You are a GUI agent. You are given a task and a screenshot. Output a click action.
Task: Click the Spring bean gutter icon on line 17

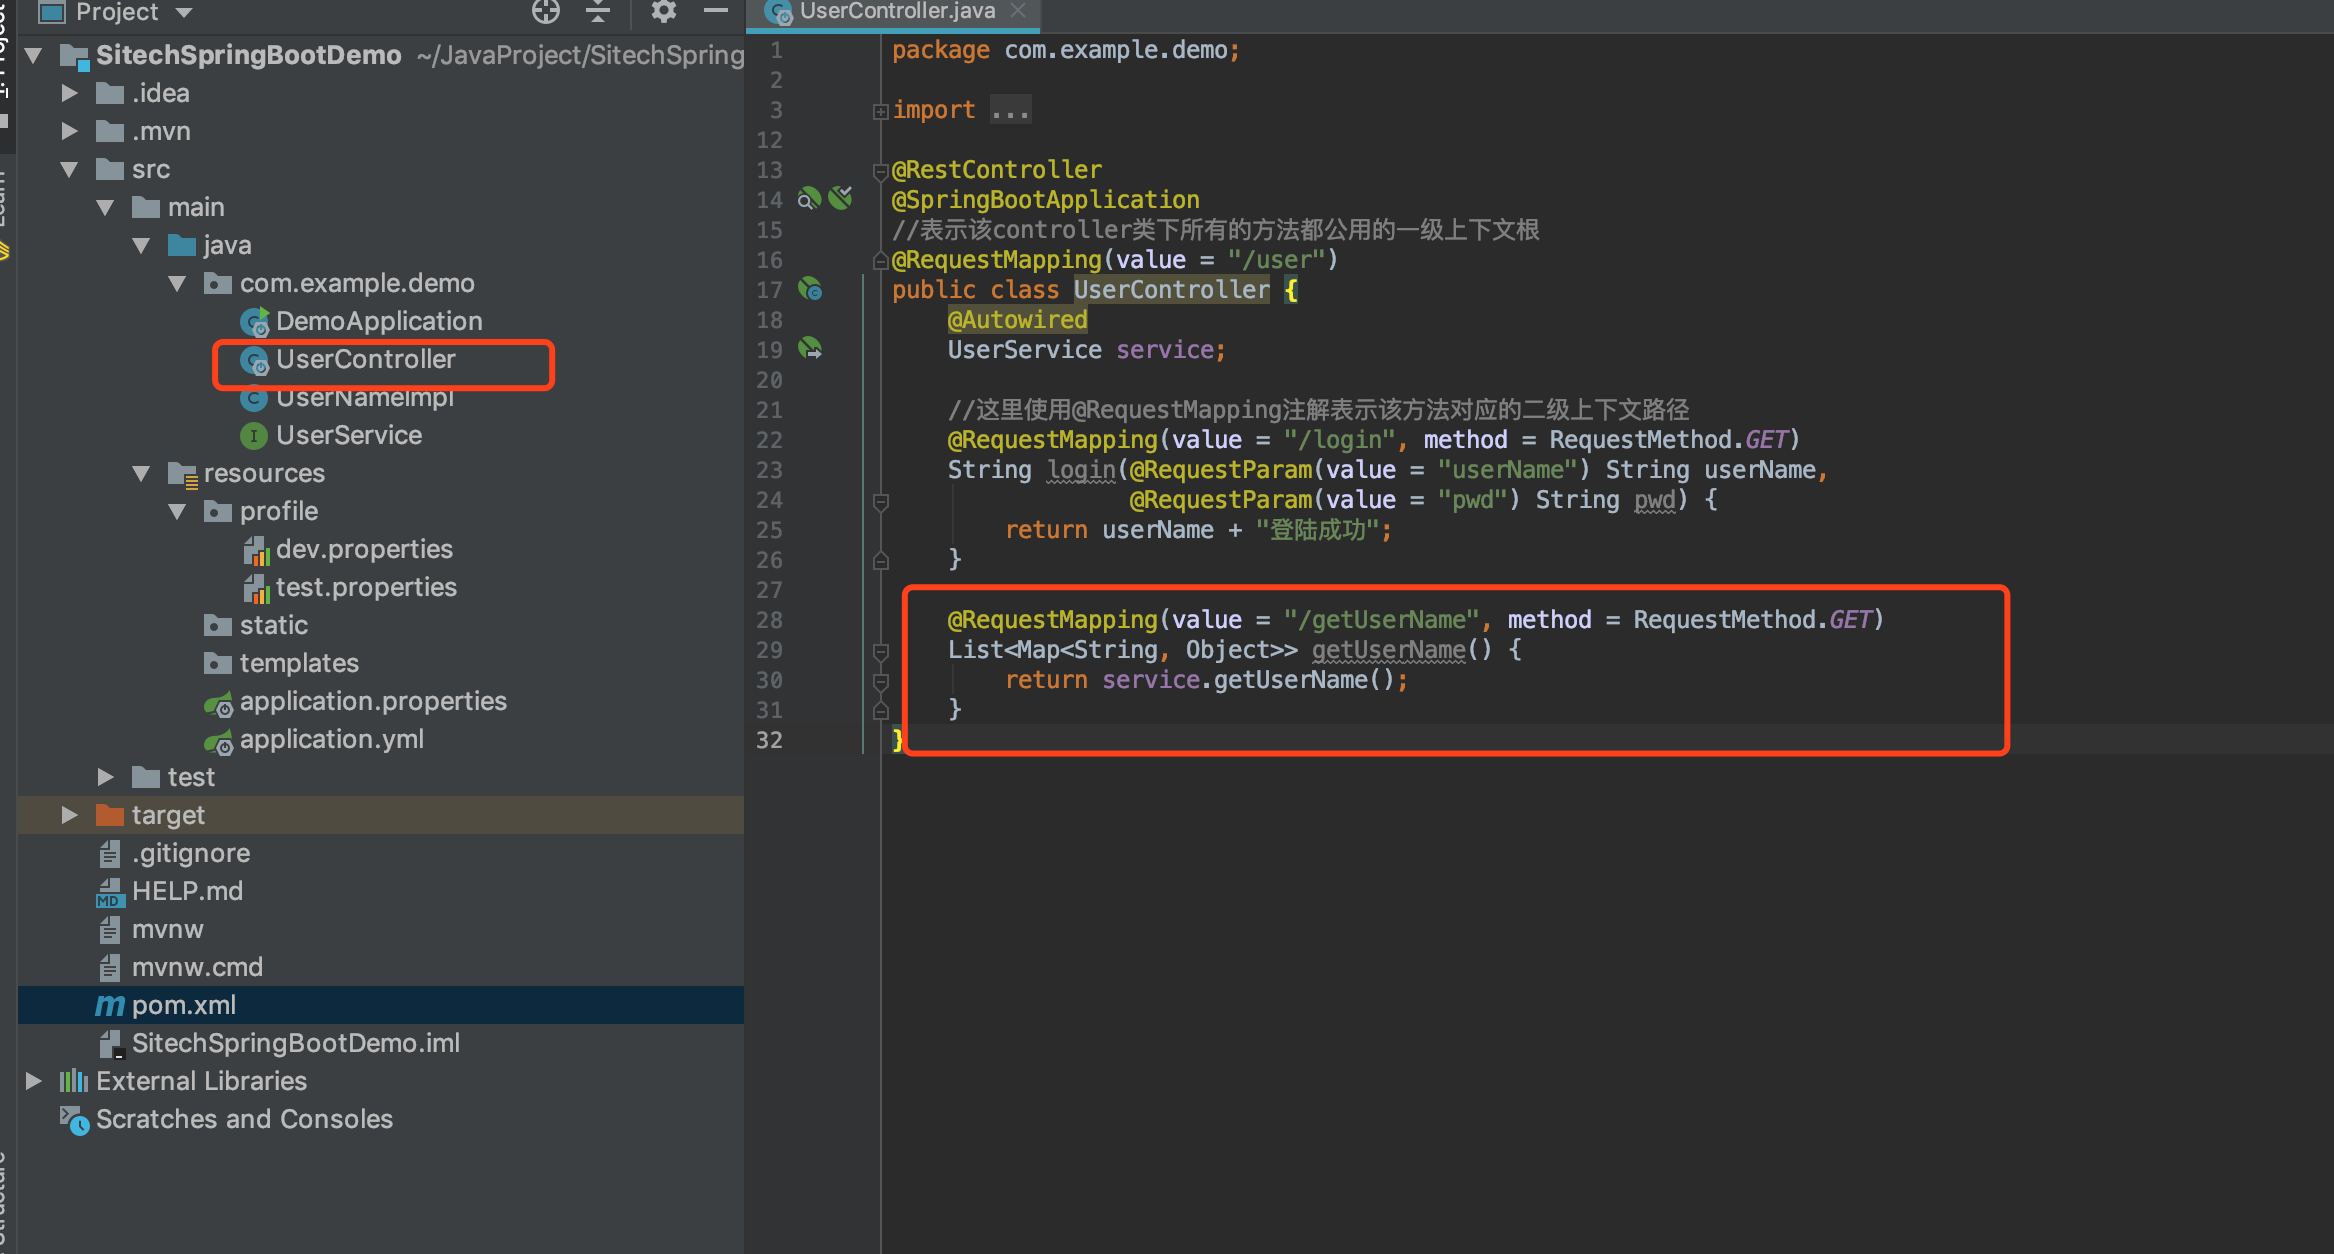810,290
